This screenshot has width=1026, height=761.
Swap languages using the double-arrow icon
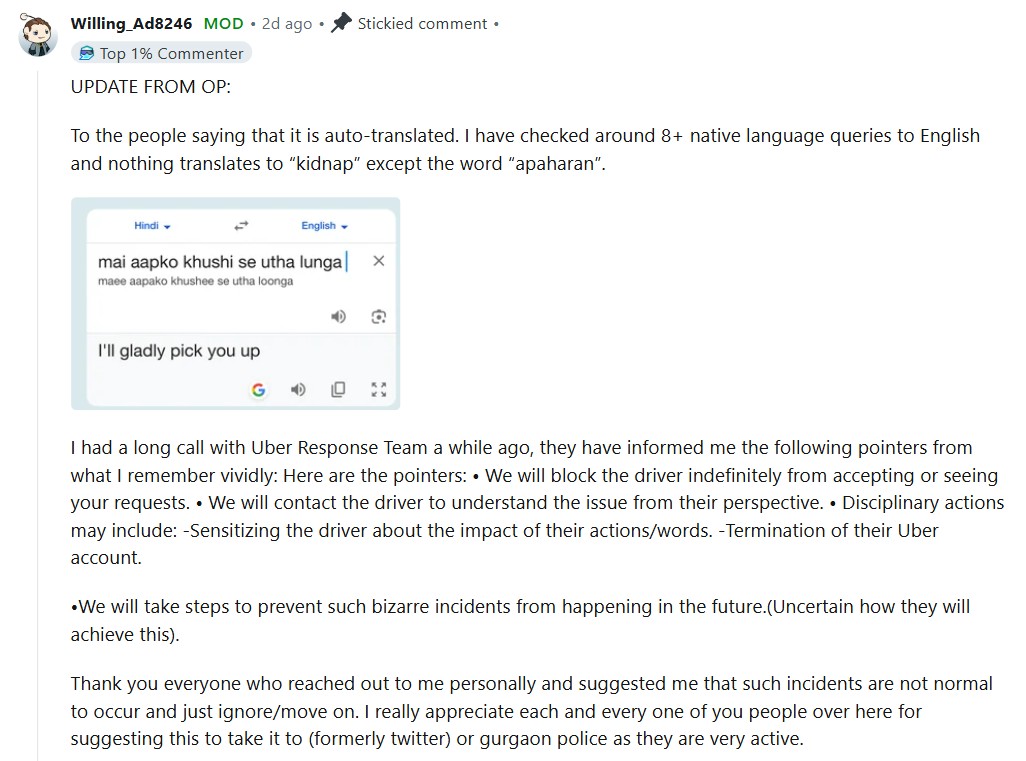pyautogui.click(x=241, y=226)
